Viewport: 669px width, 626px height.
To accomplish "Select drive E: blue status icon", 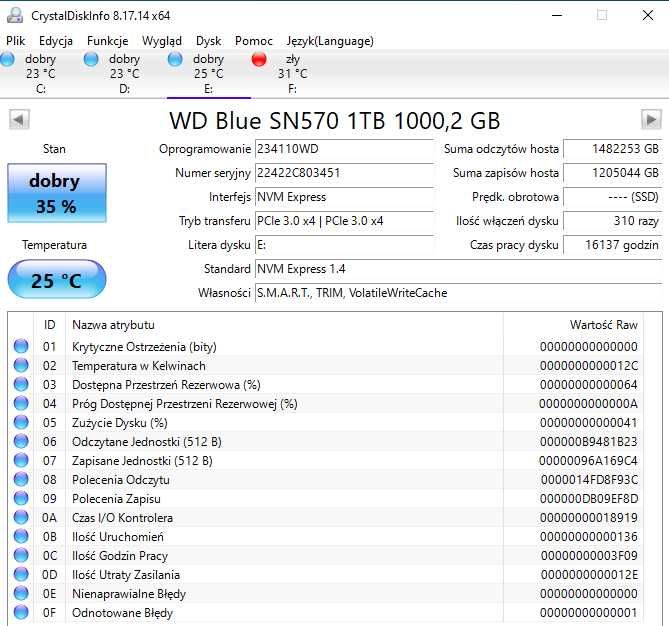I will [x=175, y=59].
